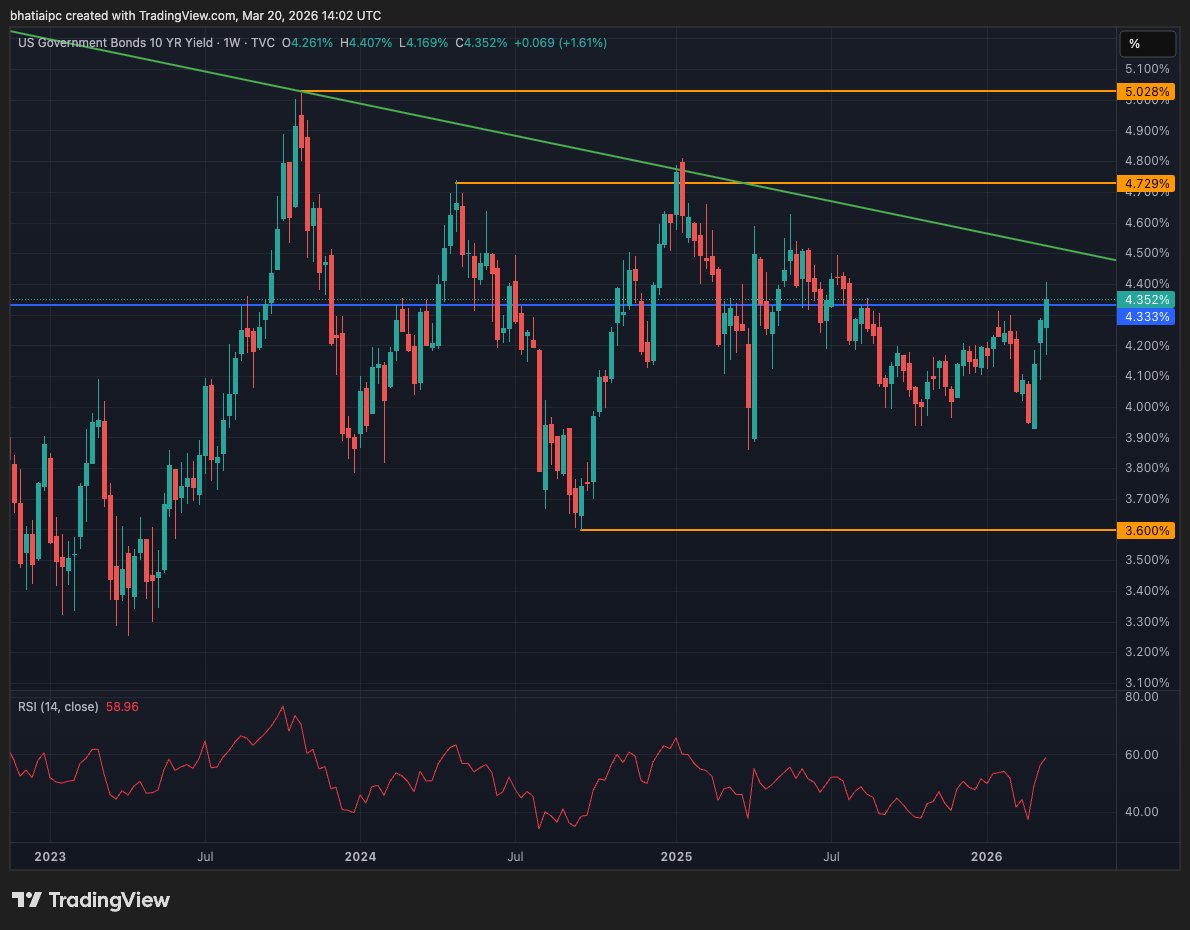This screenshot has height=930, width=1190.
Task: Click the 3.800% price axis label
Action: [1147, 468]
